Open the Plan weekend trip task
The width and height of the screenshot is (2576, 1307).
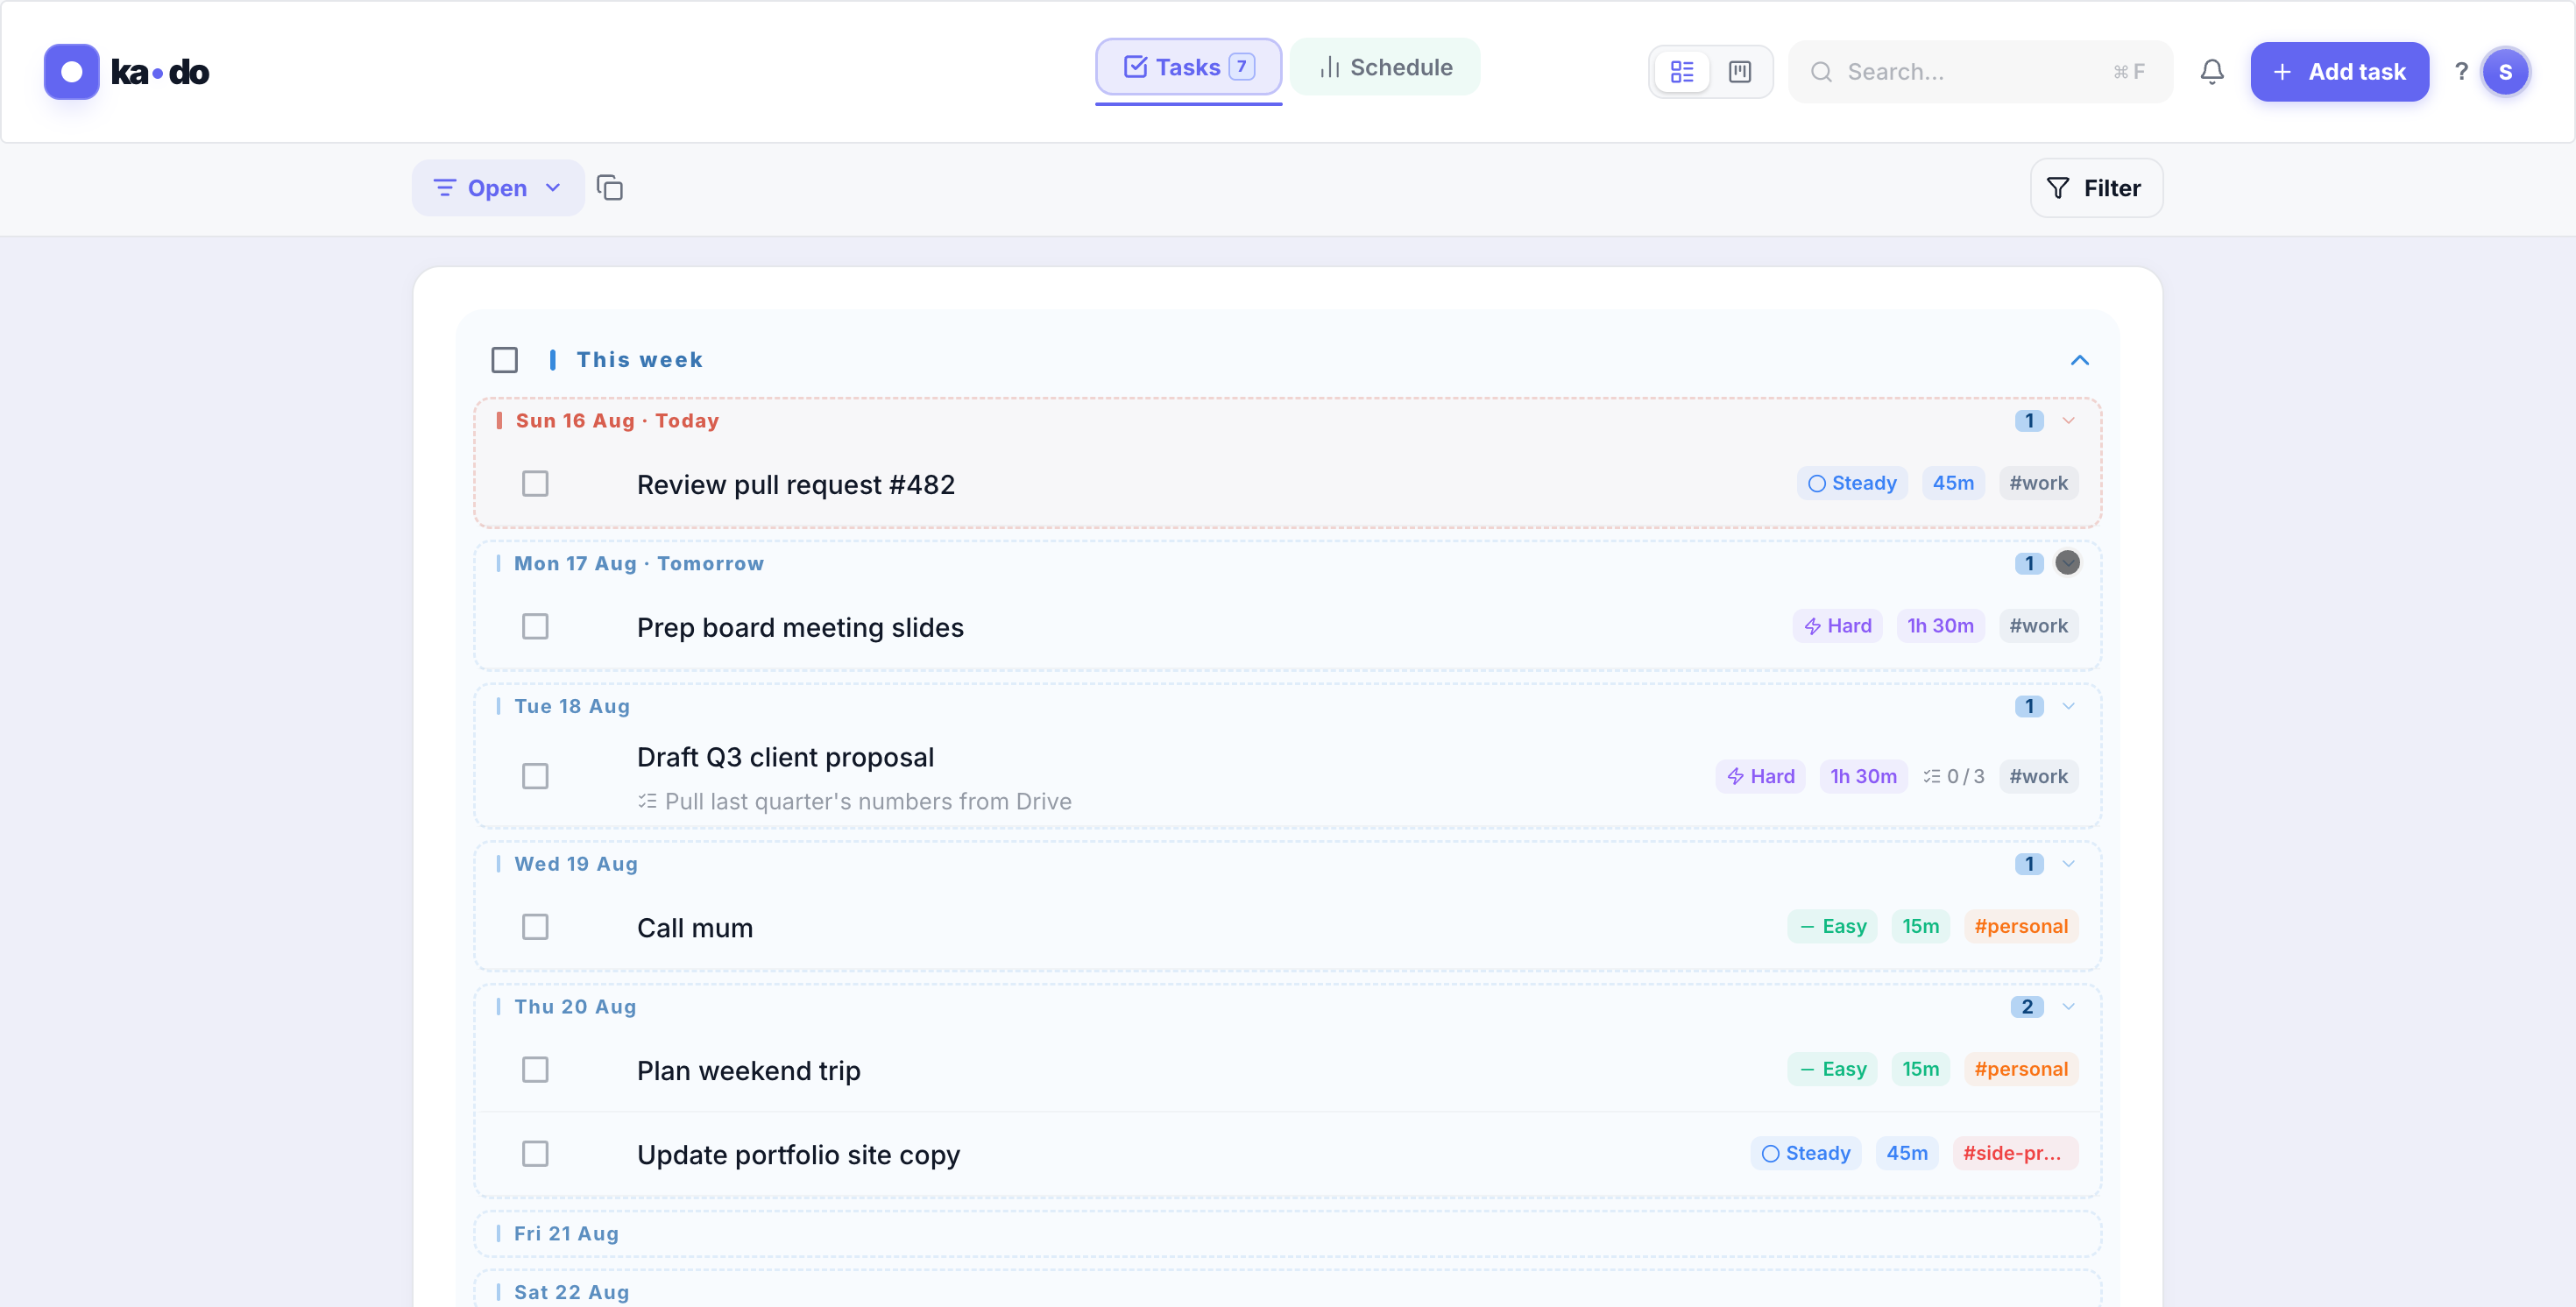point(749,1072)
